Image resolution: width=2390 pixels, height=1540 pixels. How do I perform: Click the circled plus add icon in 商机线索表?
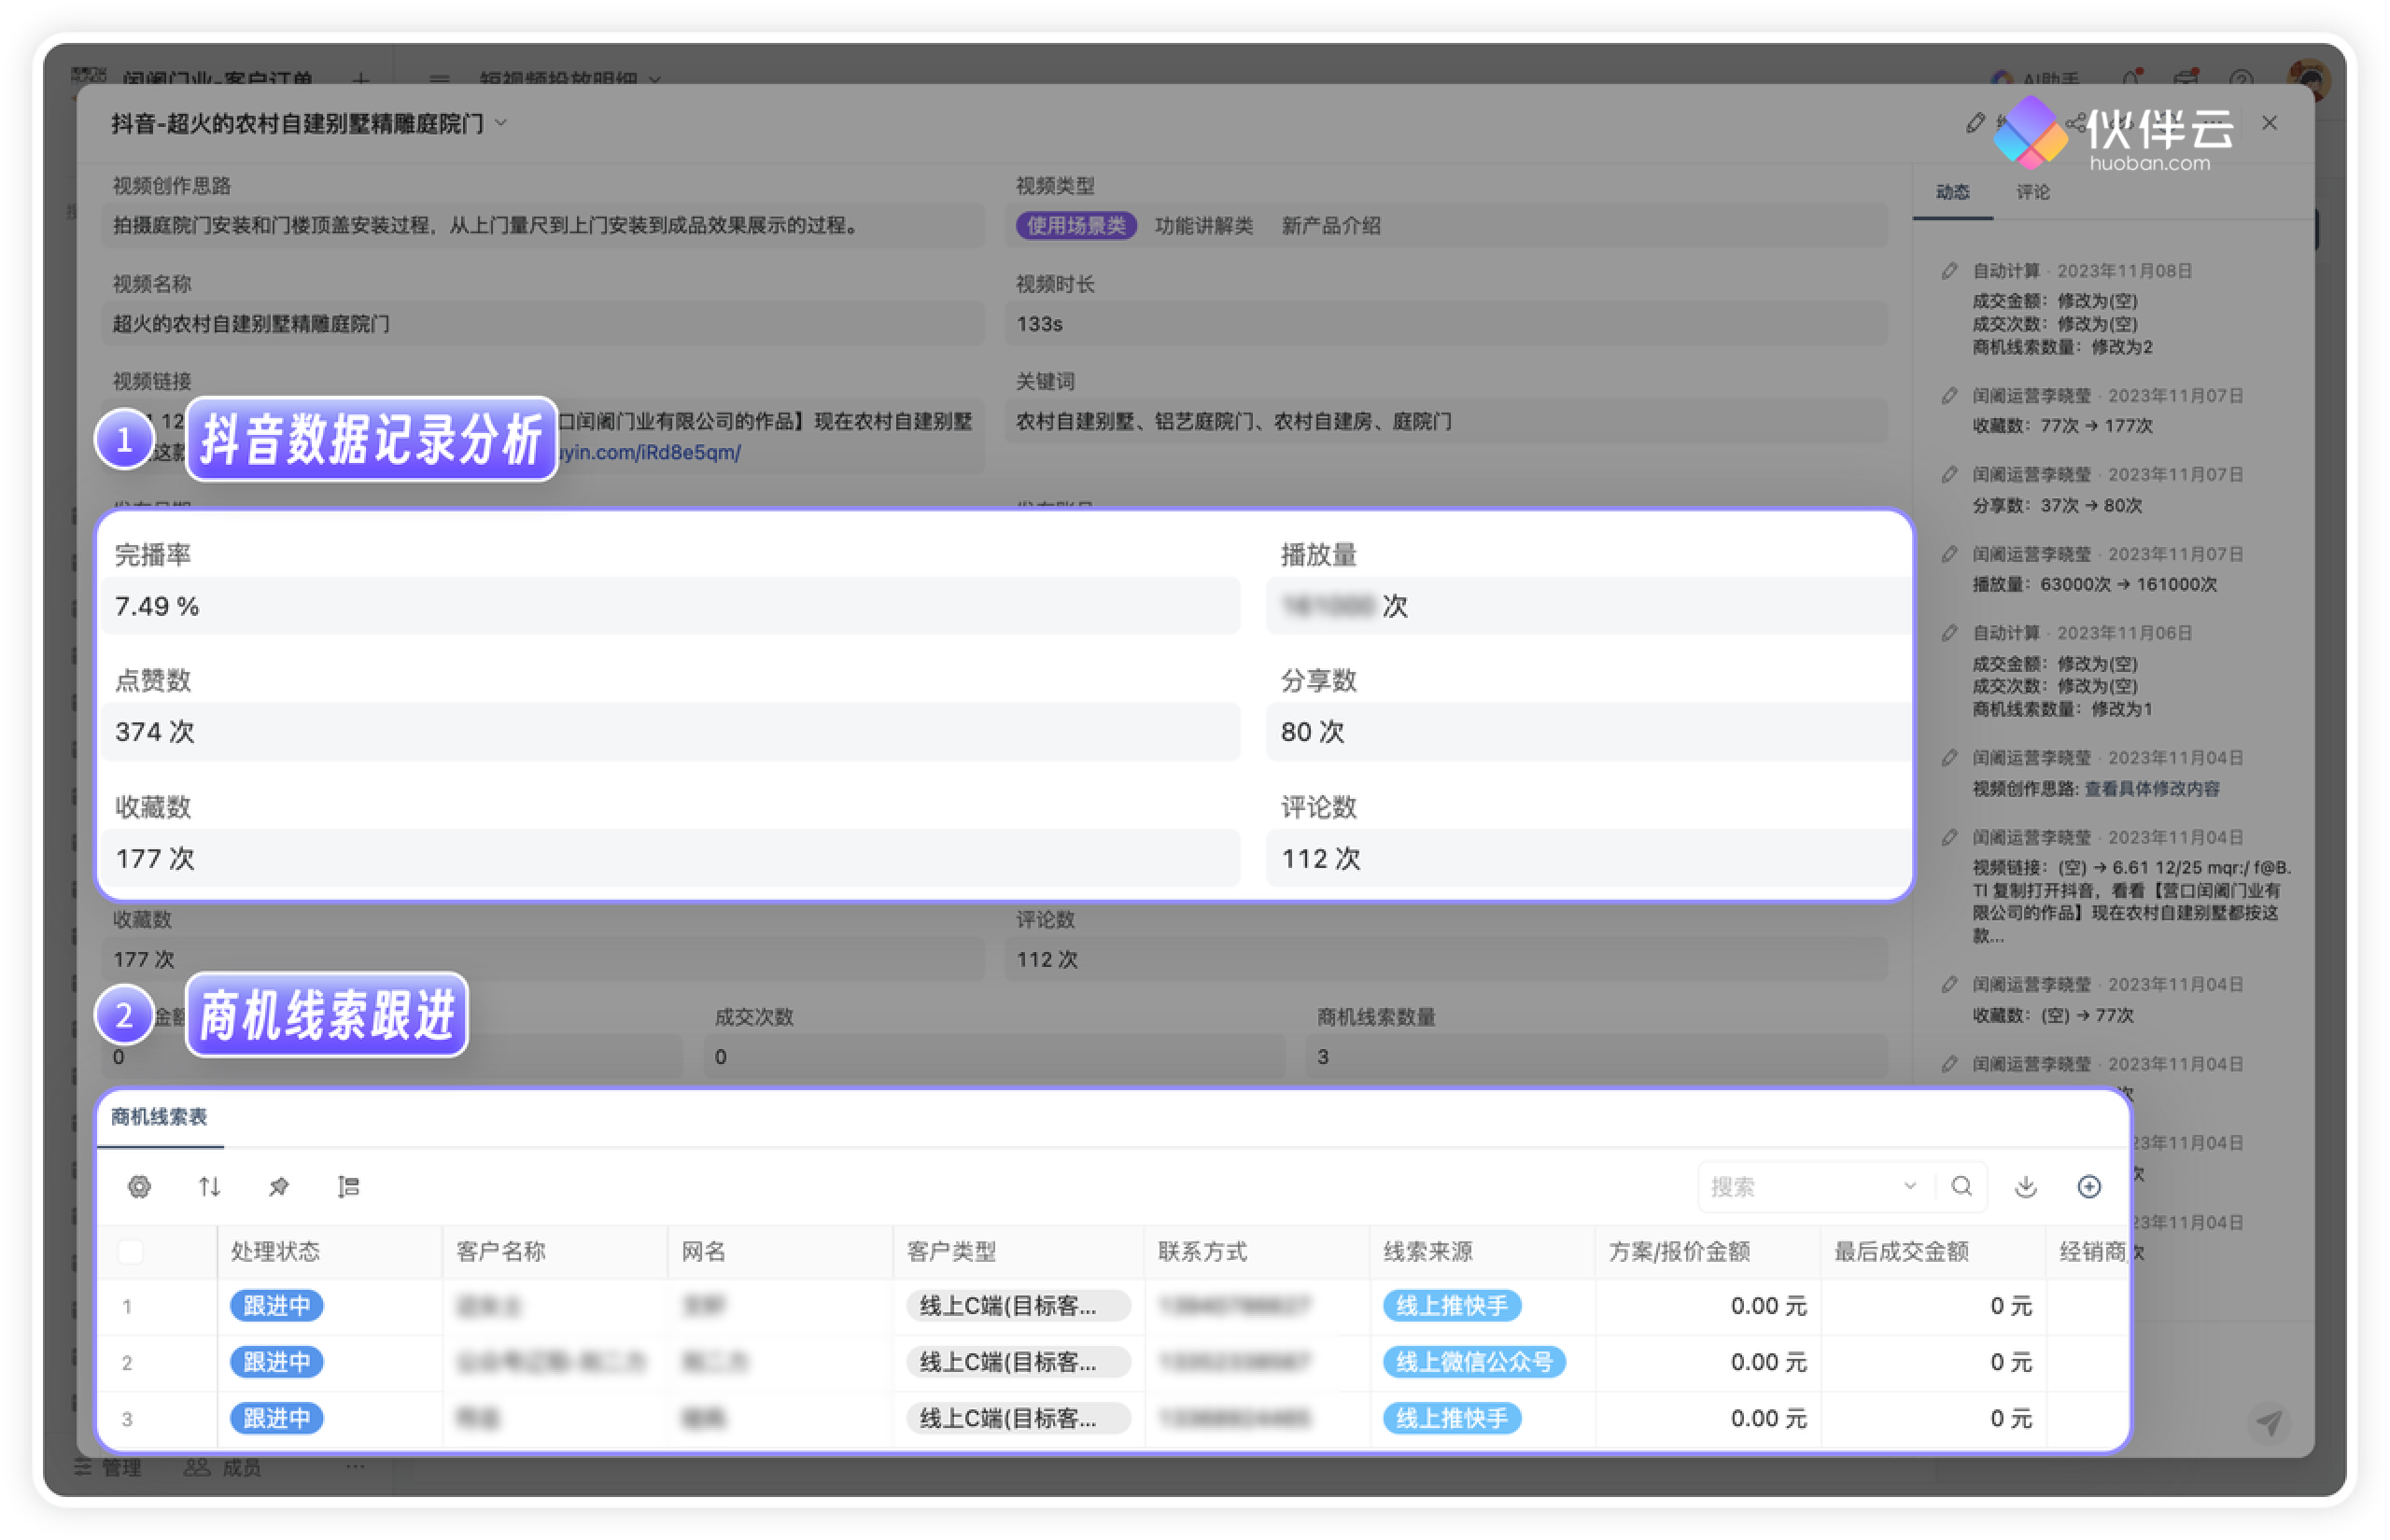[2088, 1186]
